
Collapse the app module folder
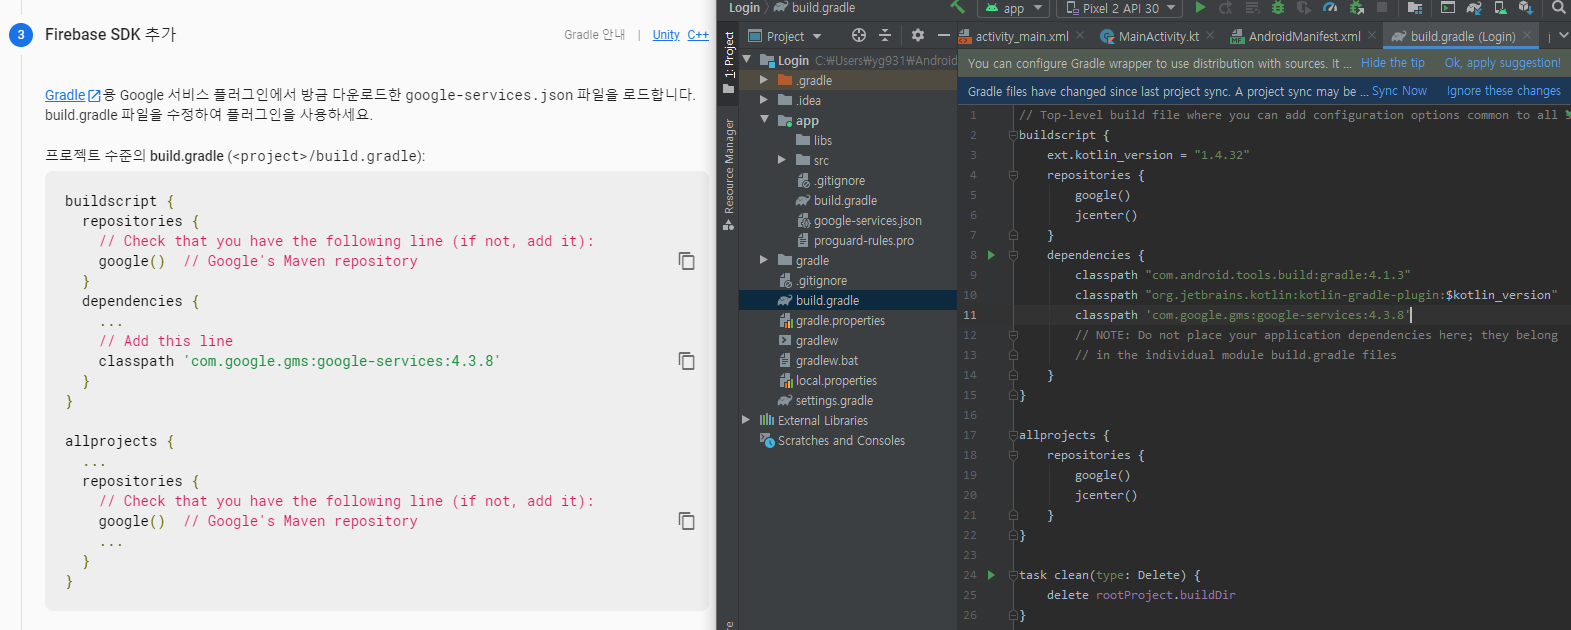click(x=764, y=120)
